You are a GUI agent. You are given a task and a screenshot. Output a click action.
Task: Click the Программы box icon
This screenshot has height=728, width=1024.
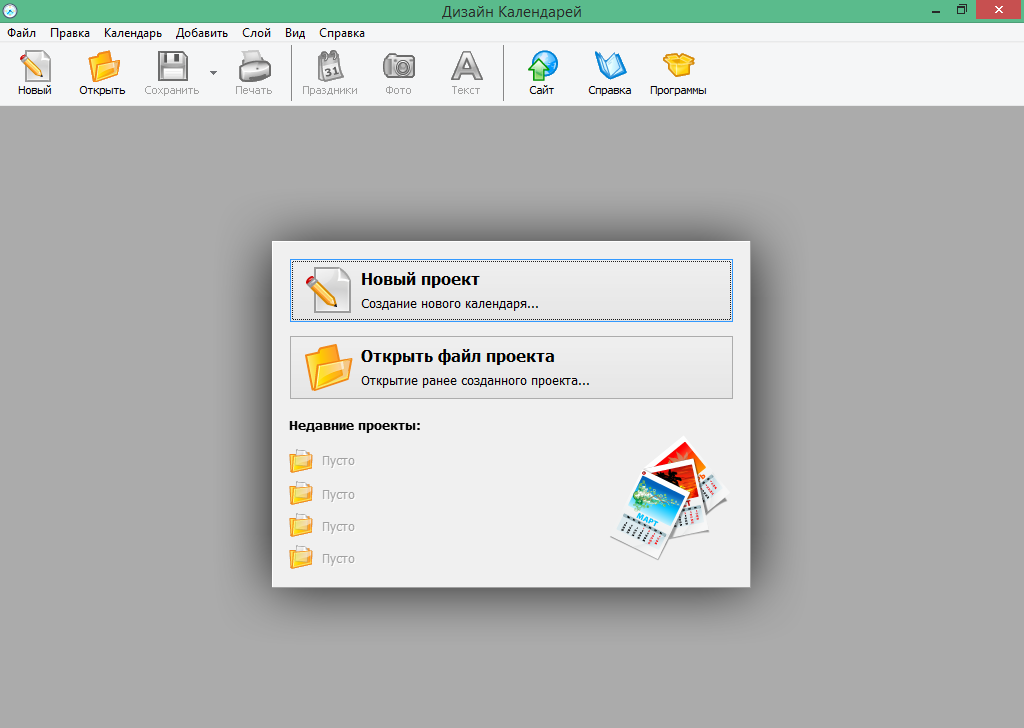pos(678,67)
